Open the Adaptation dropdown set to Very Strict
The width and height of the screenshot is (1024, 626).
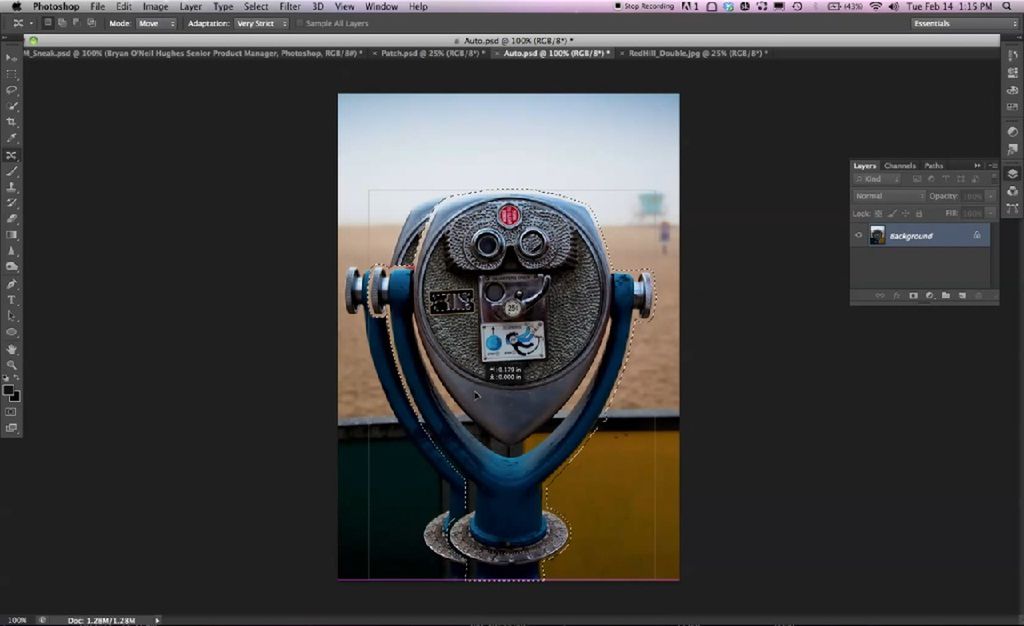pyautogui.click(x=261, y=23)
